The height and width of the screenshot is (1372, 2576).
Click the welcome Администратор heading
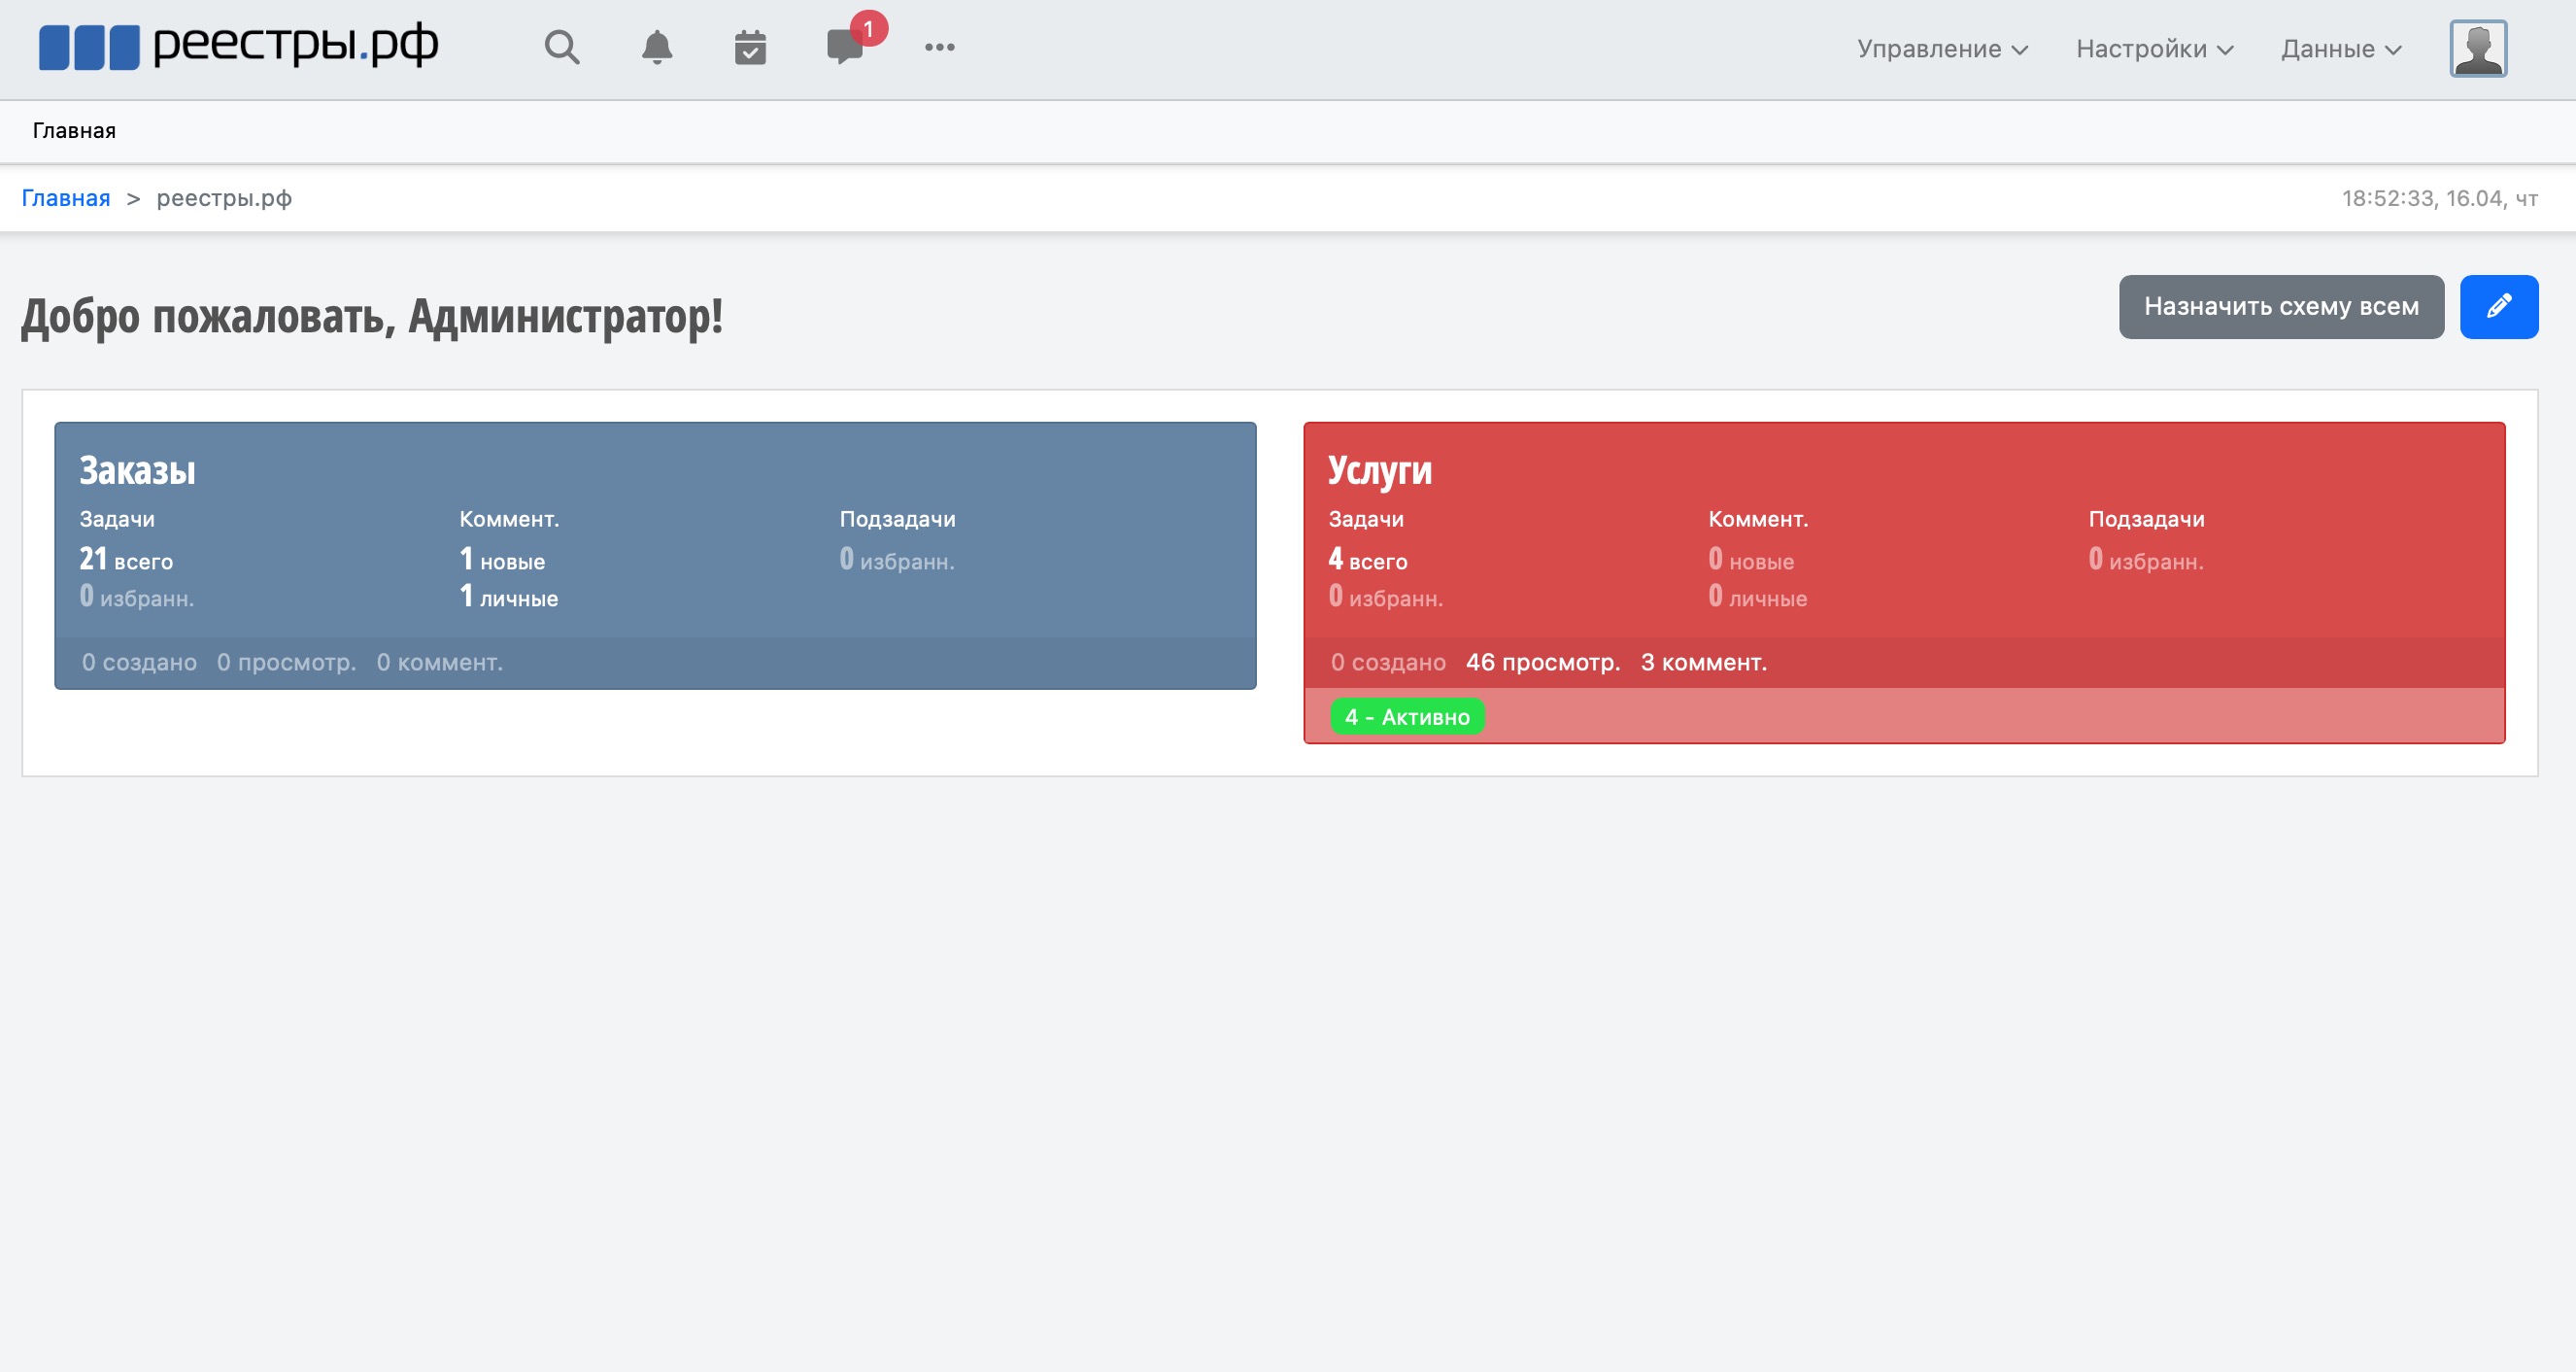pos(372,317)
